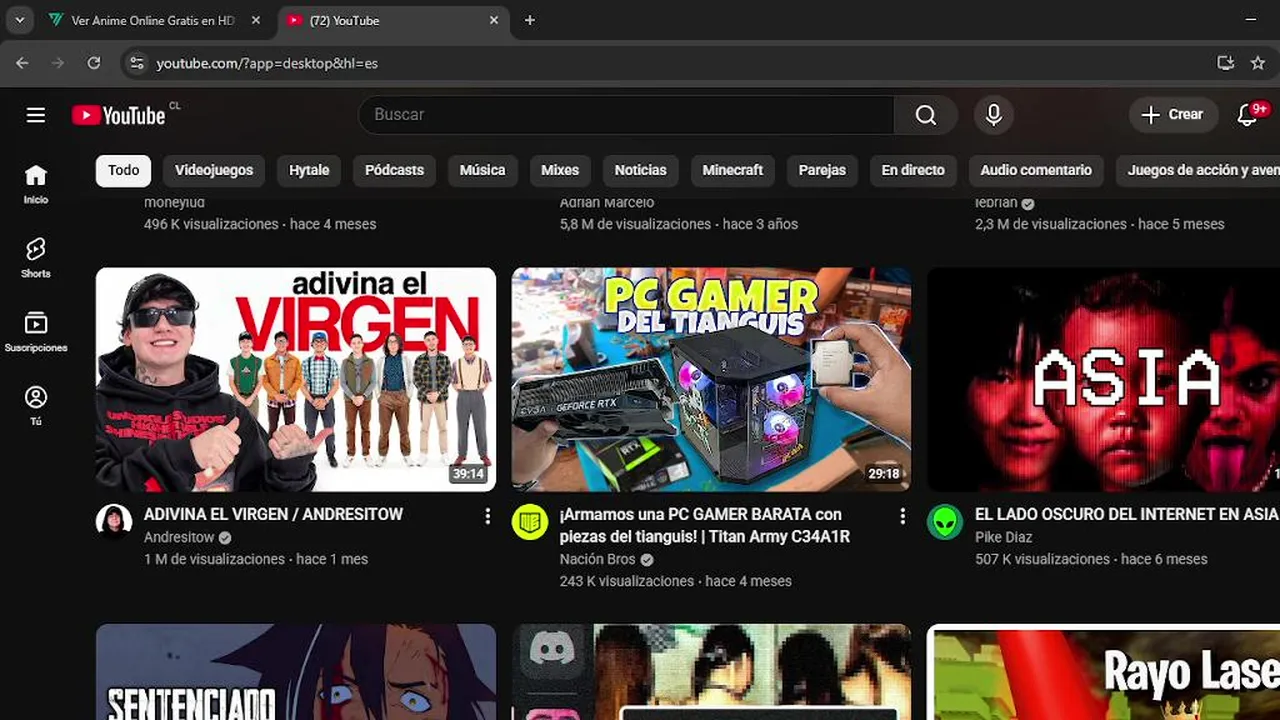
Task: Open Suscripciones in the sidebar
Action: [36, 332]
